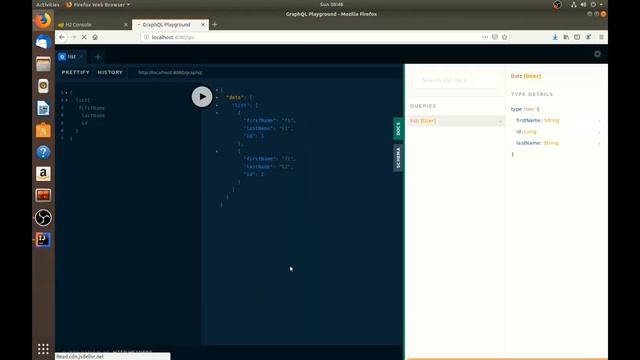
Task: Open Files manager from dock
Action: [43, 64]
